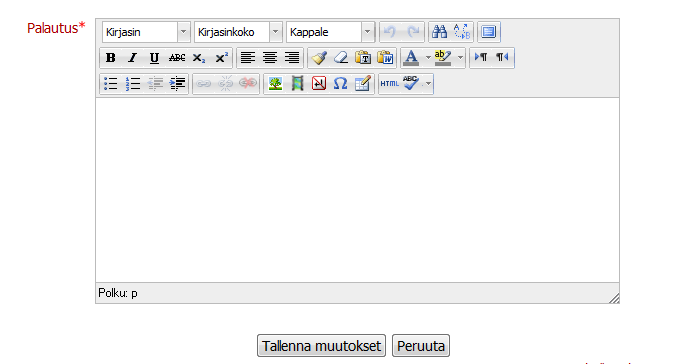Click the undo arrow
Viewport: 698px width, 364px height.
point(390,32)
